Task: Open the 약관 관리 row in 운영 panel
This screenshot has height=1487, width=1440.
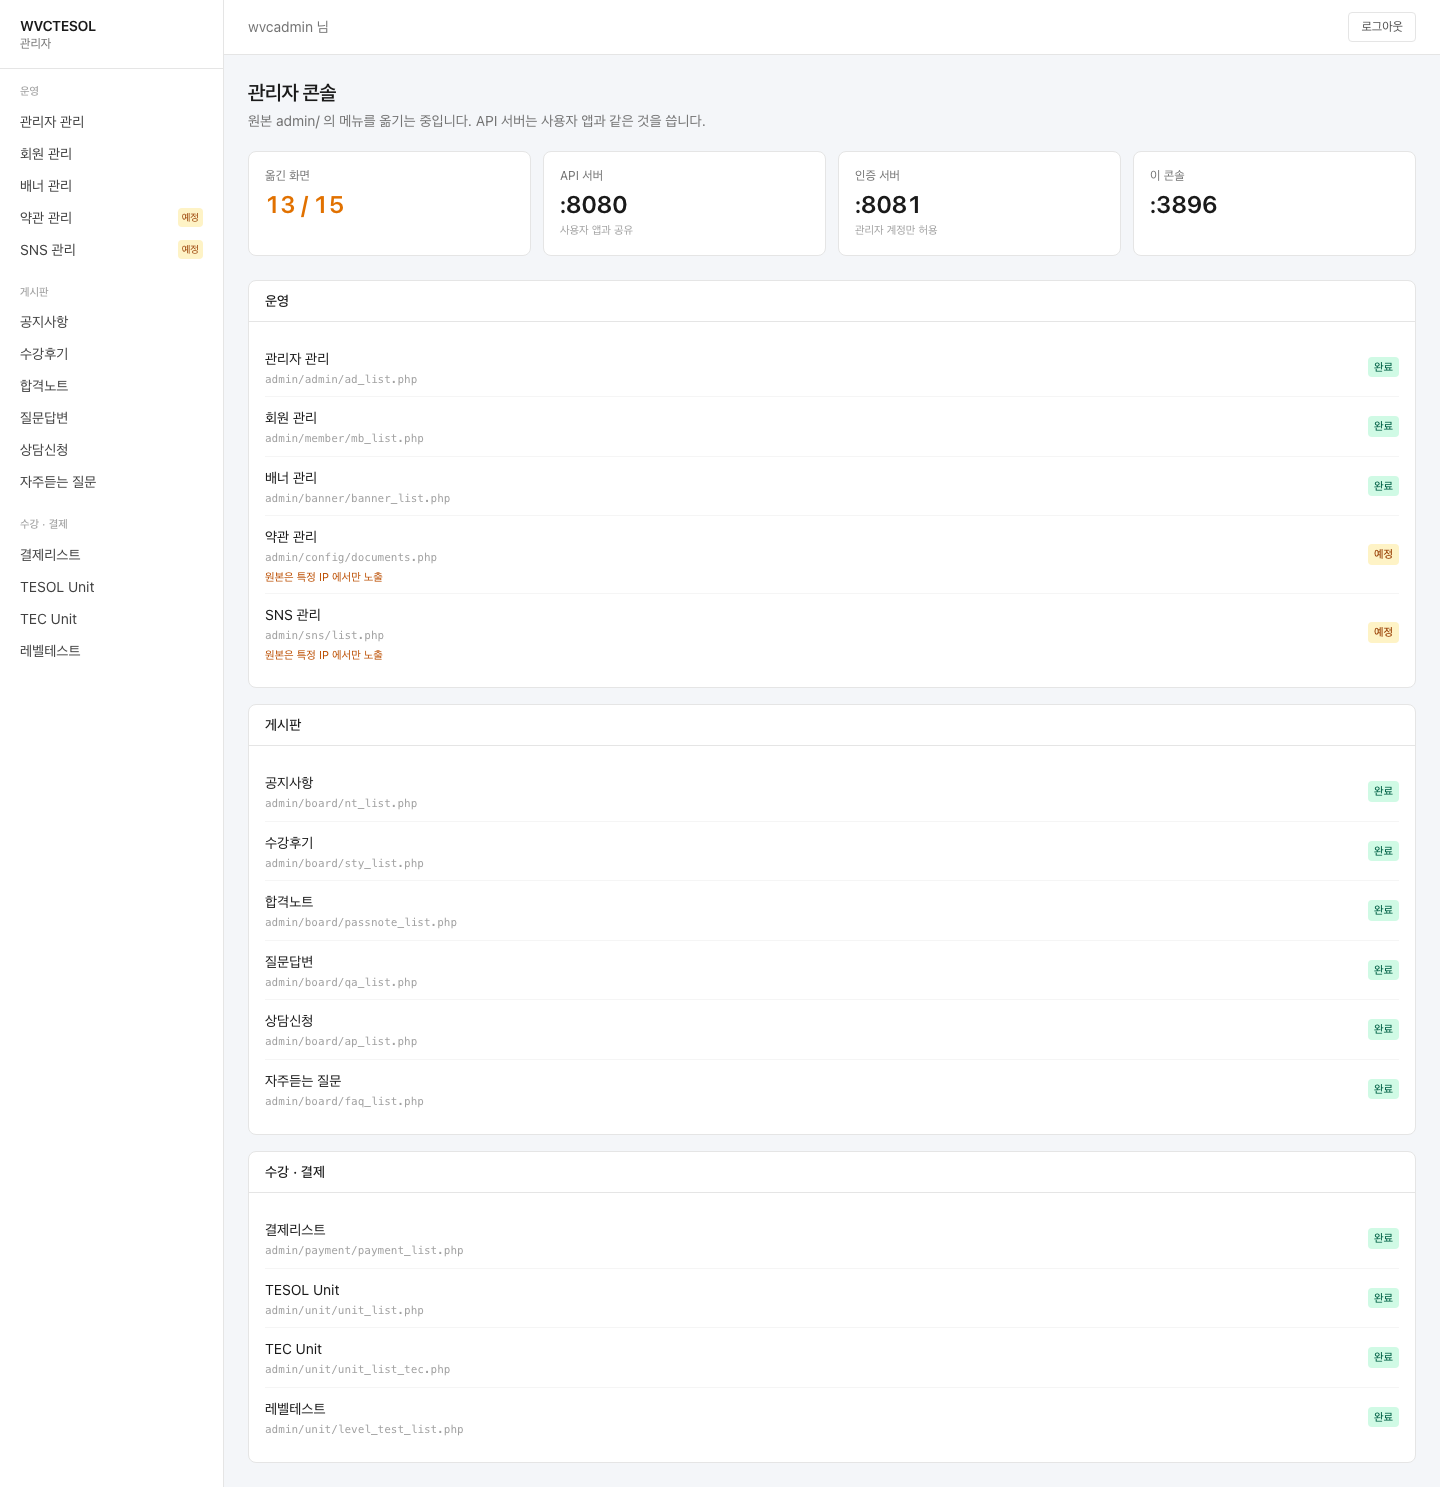Action: click(x=832, y=555)
